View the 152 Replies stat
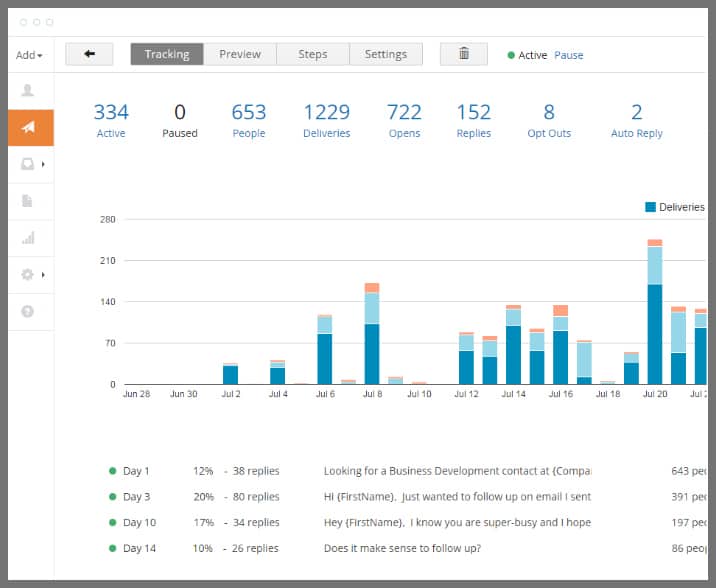The image size is (716, 588). click(x=474, y=120)
